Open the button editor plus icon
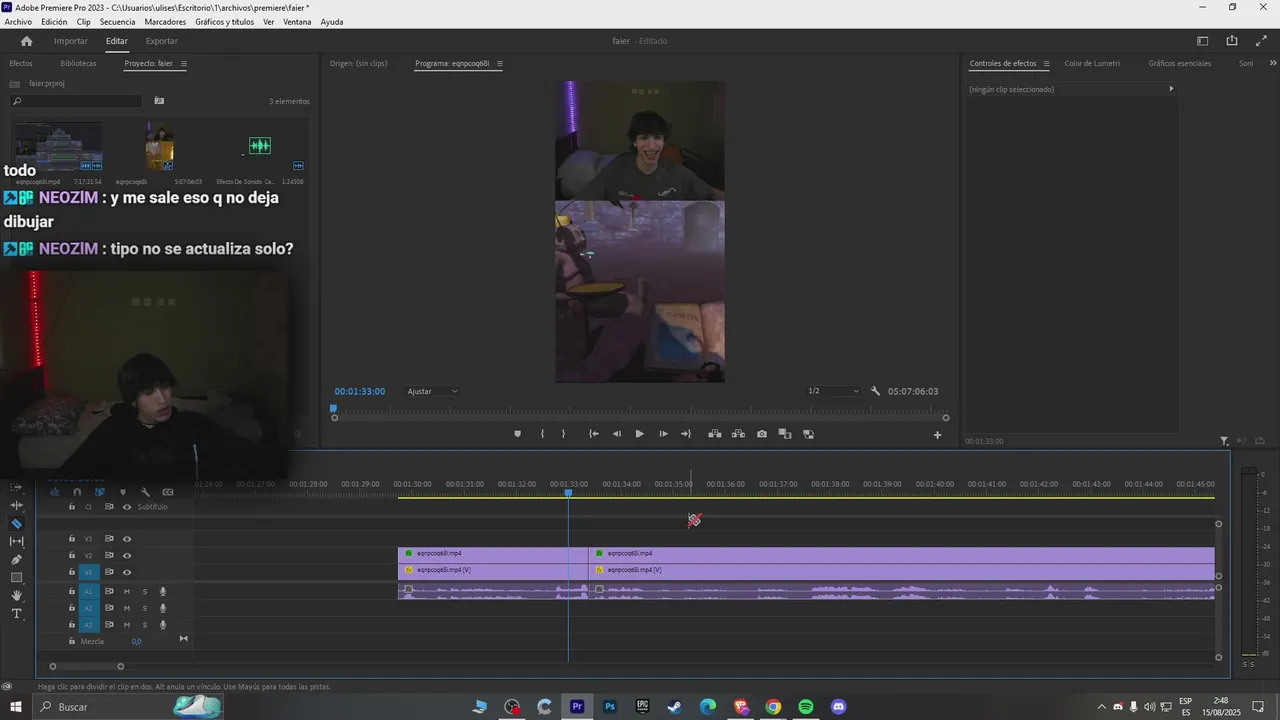Image resolution: width=1280 pixels, height=720 pixels. pos(937,434)
